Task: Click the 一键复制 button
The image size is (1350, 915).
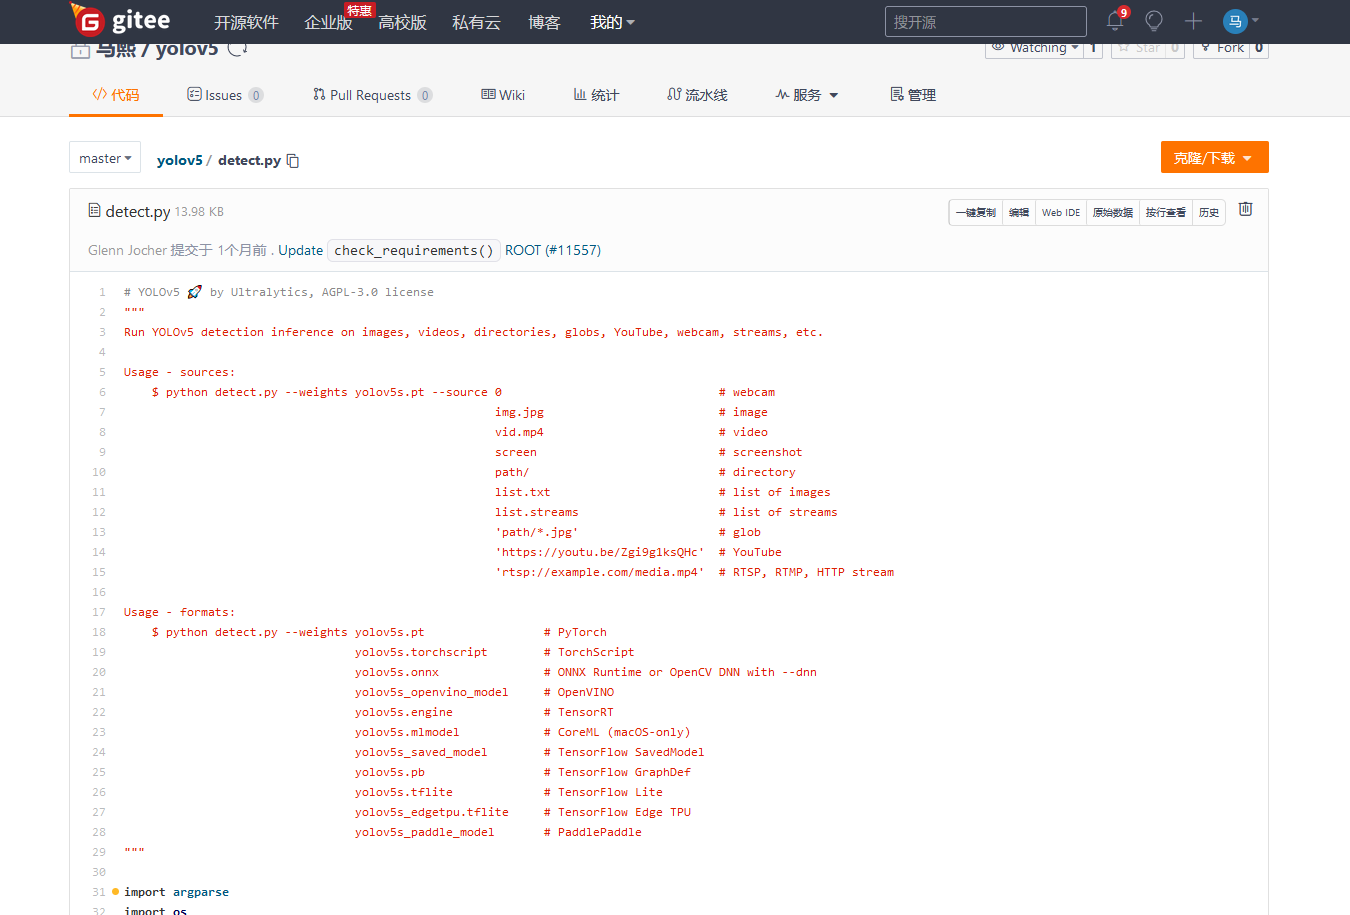Action: click(976, 212)
